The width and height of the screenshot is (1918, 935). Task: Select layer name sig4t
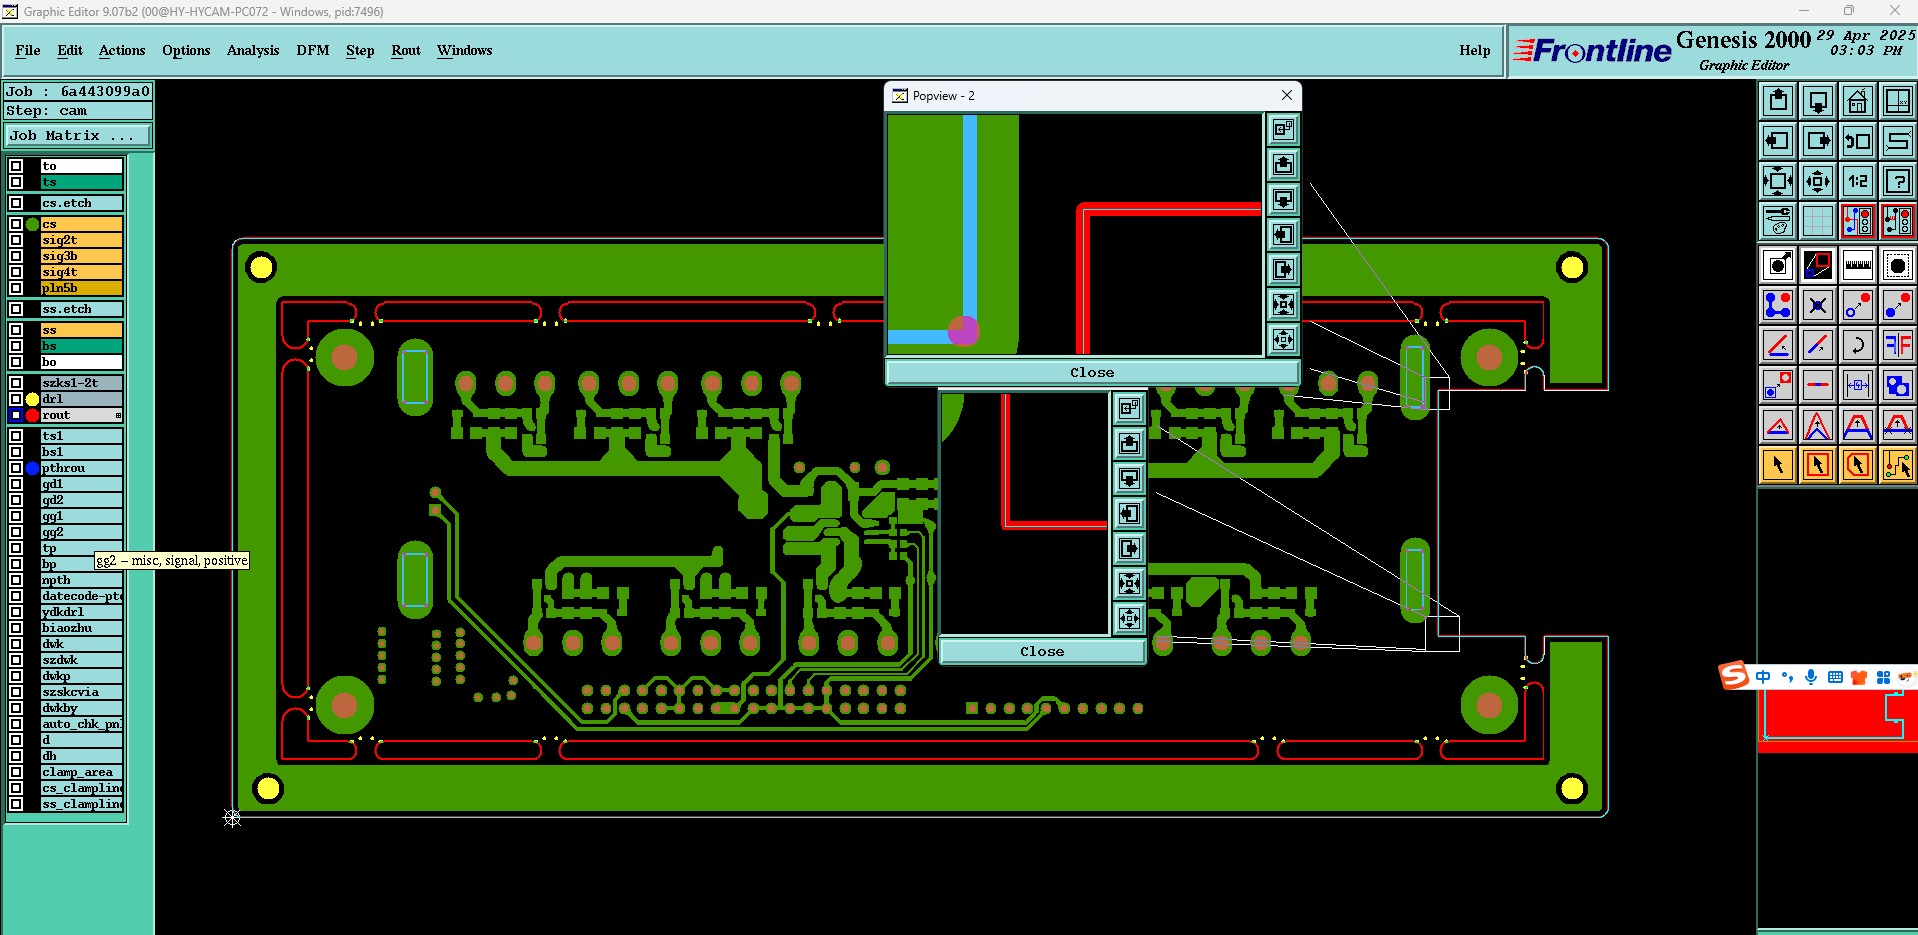81,272
